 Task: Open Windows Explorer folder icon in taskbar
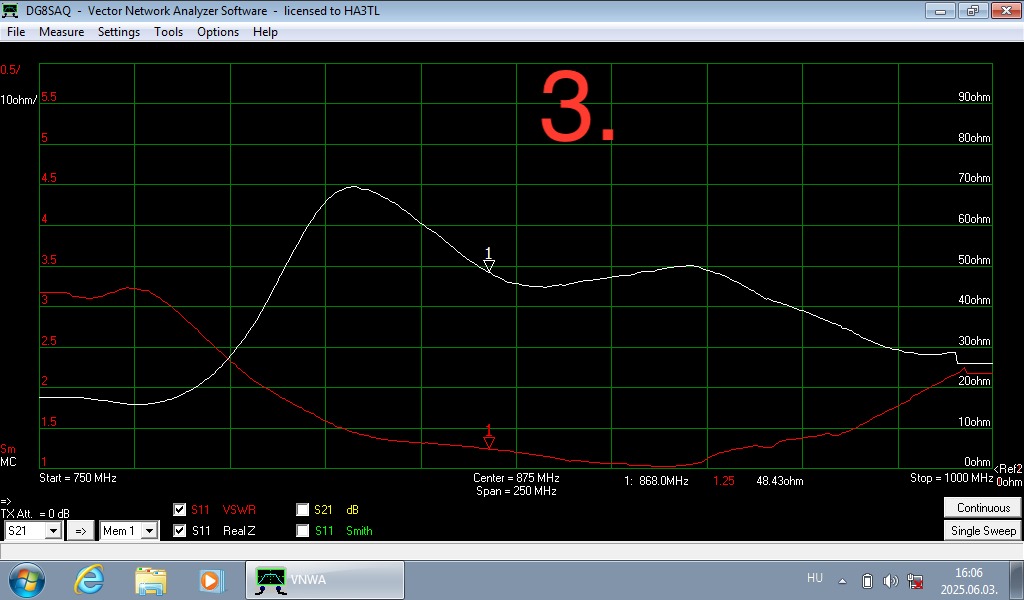click(151, 579)
